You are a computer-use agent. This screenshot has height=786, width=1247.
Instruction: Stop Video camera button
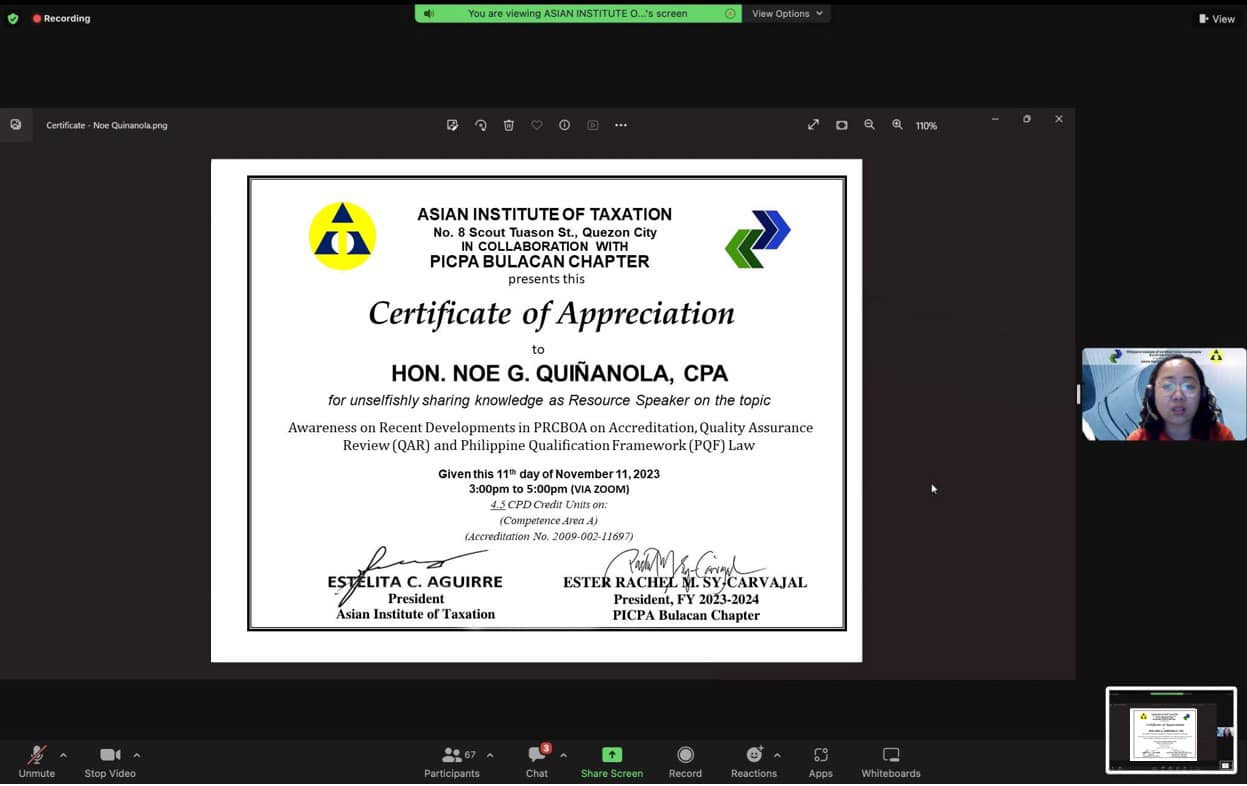point(110,761)
